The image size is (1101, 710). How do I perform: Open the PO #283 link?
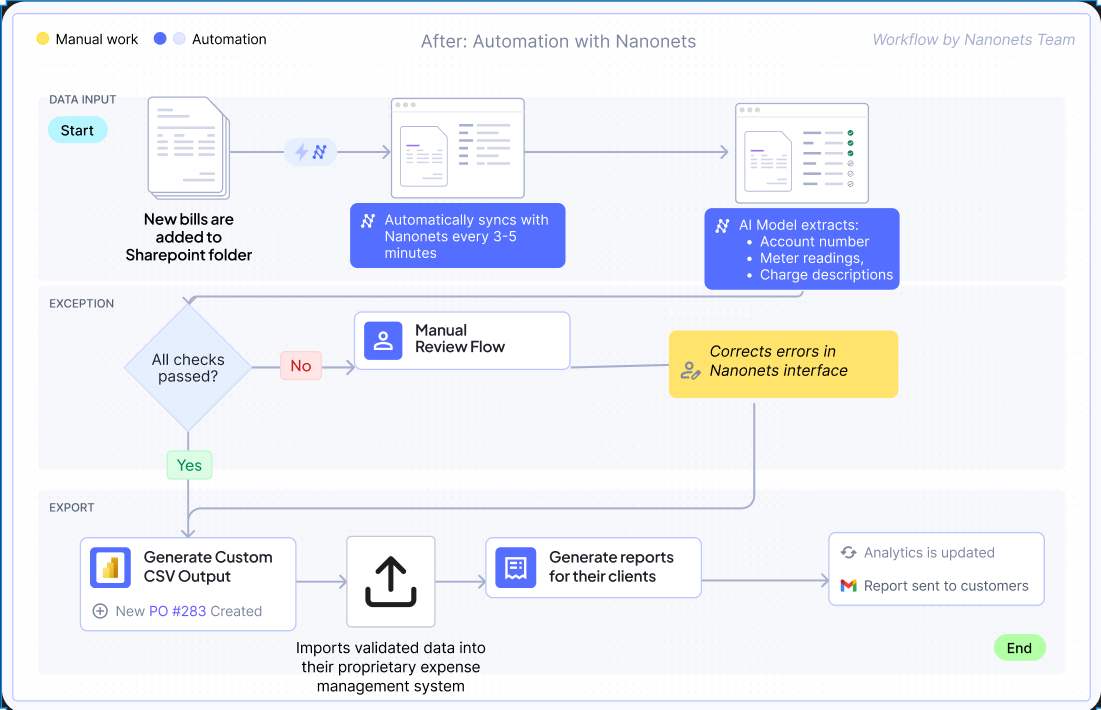click(178, 611)
